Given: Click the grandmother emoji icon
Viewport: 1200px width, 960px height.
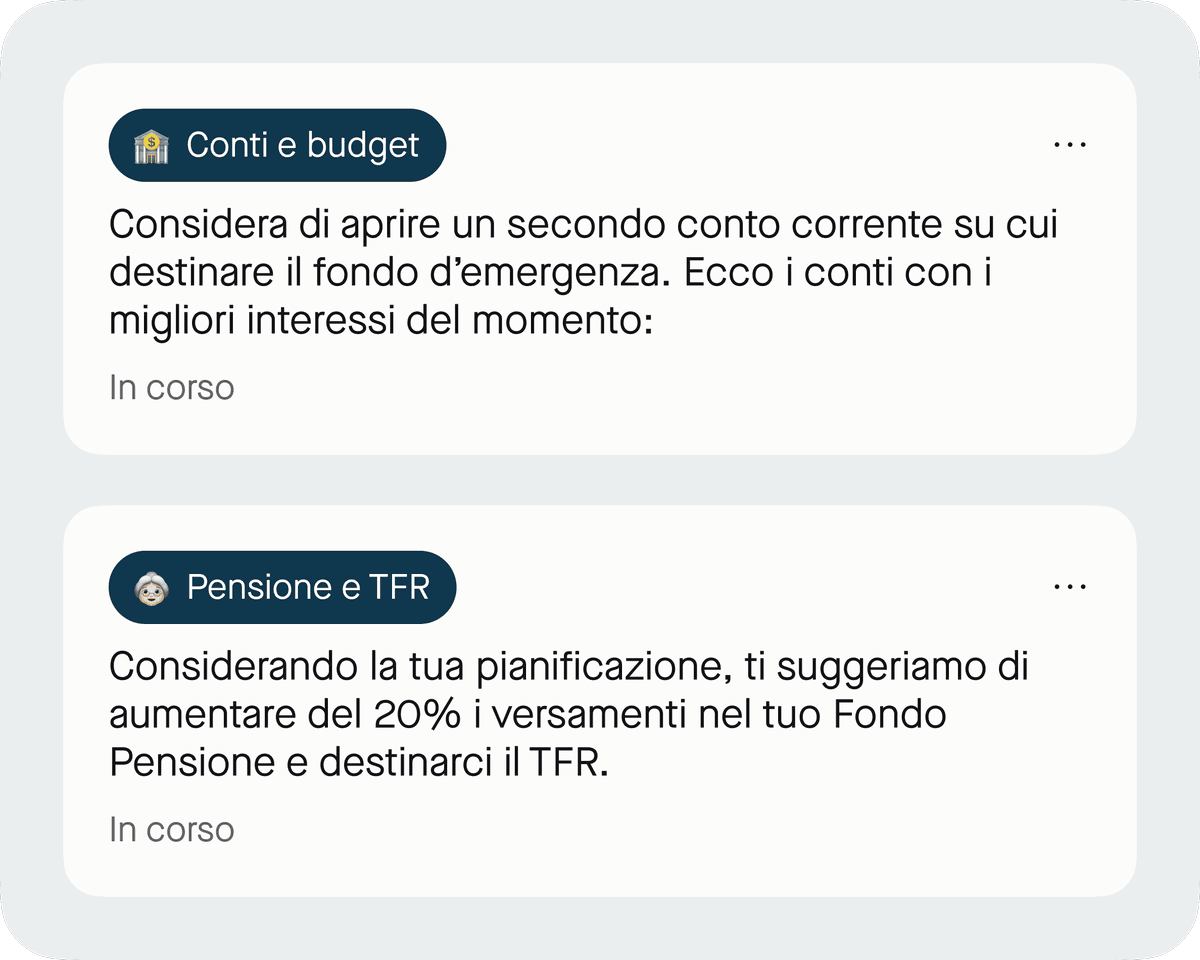Looking at the screenshot, I should click(152, 588).
